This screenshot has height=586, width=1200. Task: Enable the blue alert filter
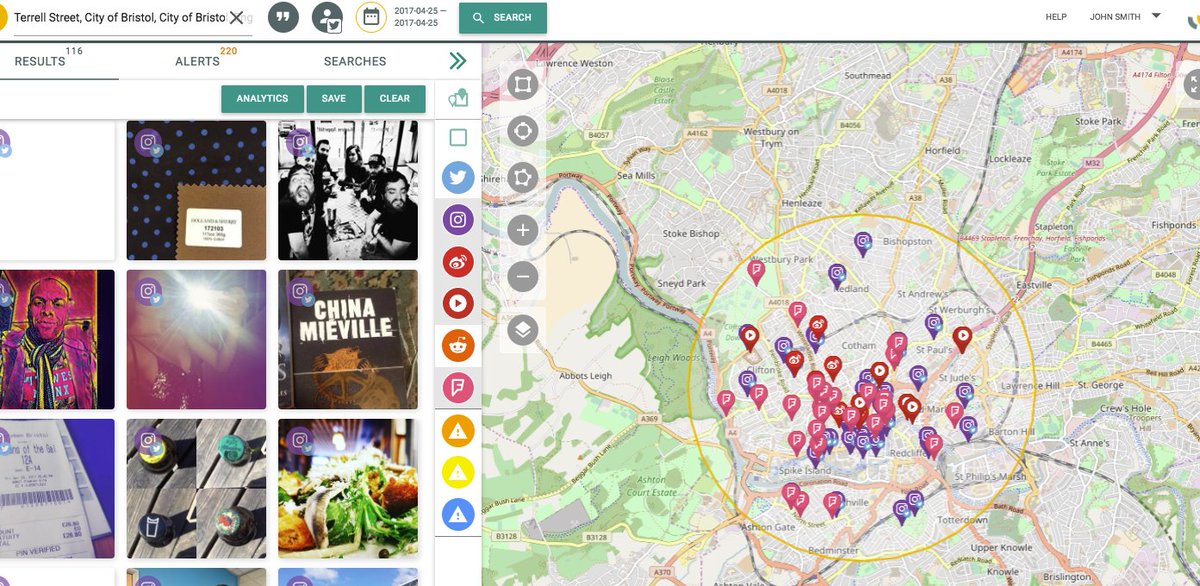coord(457,514)
